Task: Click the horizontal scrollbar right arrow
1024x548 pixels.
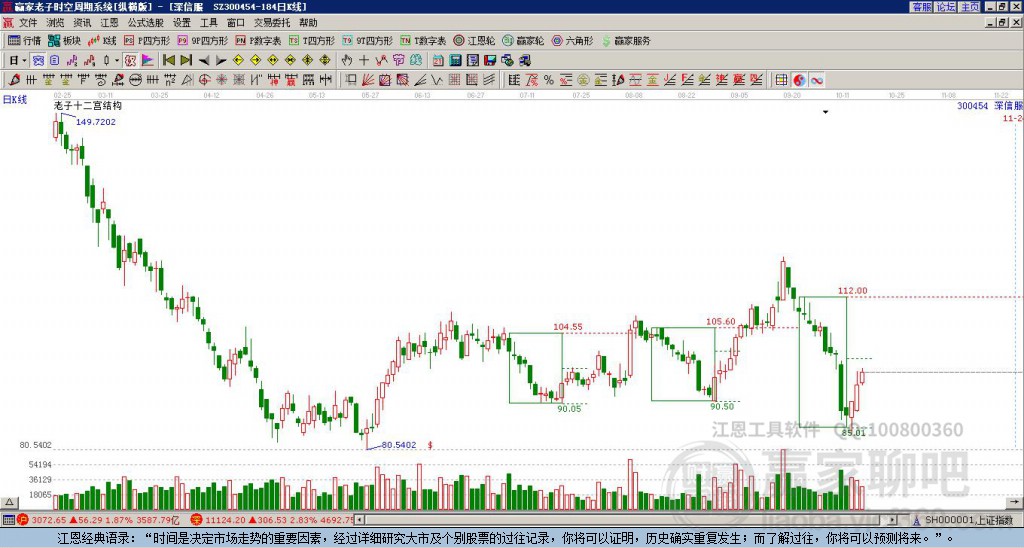Action: click(x=892, y=520)
